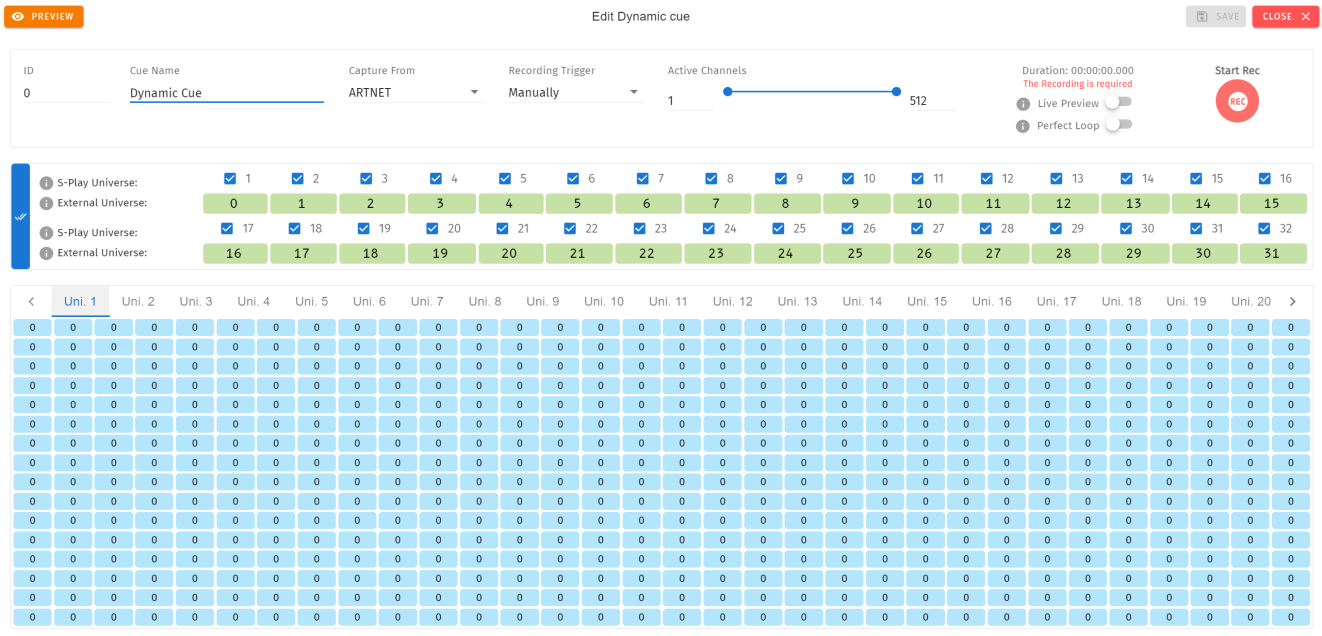Image resolution: width=1322 pixels, height=636 pixels.
Task: Start recording with the red REC button
Action: (1237, 101)
